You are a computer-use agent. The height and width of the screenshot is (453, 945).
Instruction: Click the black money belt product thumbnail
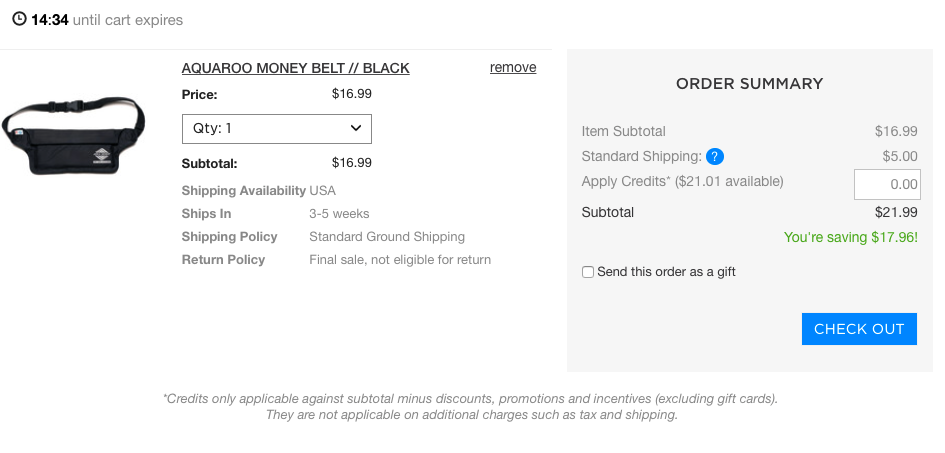[x=73, y=135]
